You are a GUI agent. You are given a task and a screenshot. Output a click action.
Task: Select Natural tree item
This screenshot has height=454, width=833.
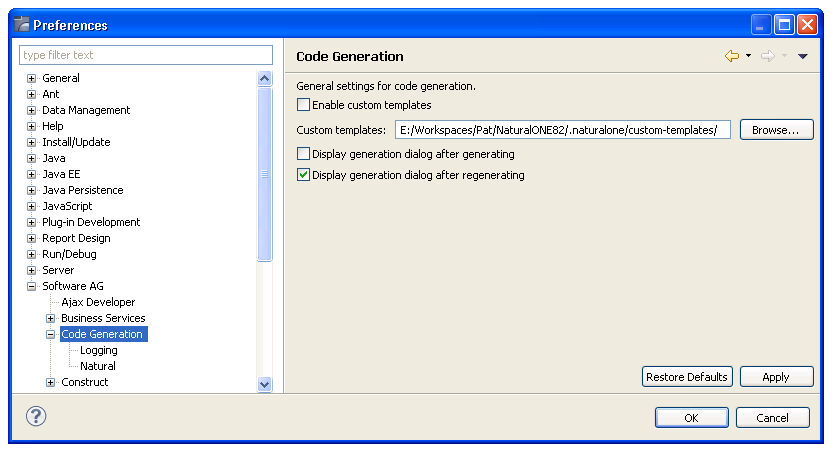pyautogui.click(x=97, y=366)
